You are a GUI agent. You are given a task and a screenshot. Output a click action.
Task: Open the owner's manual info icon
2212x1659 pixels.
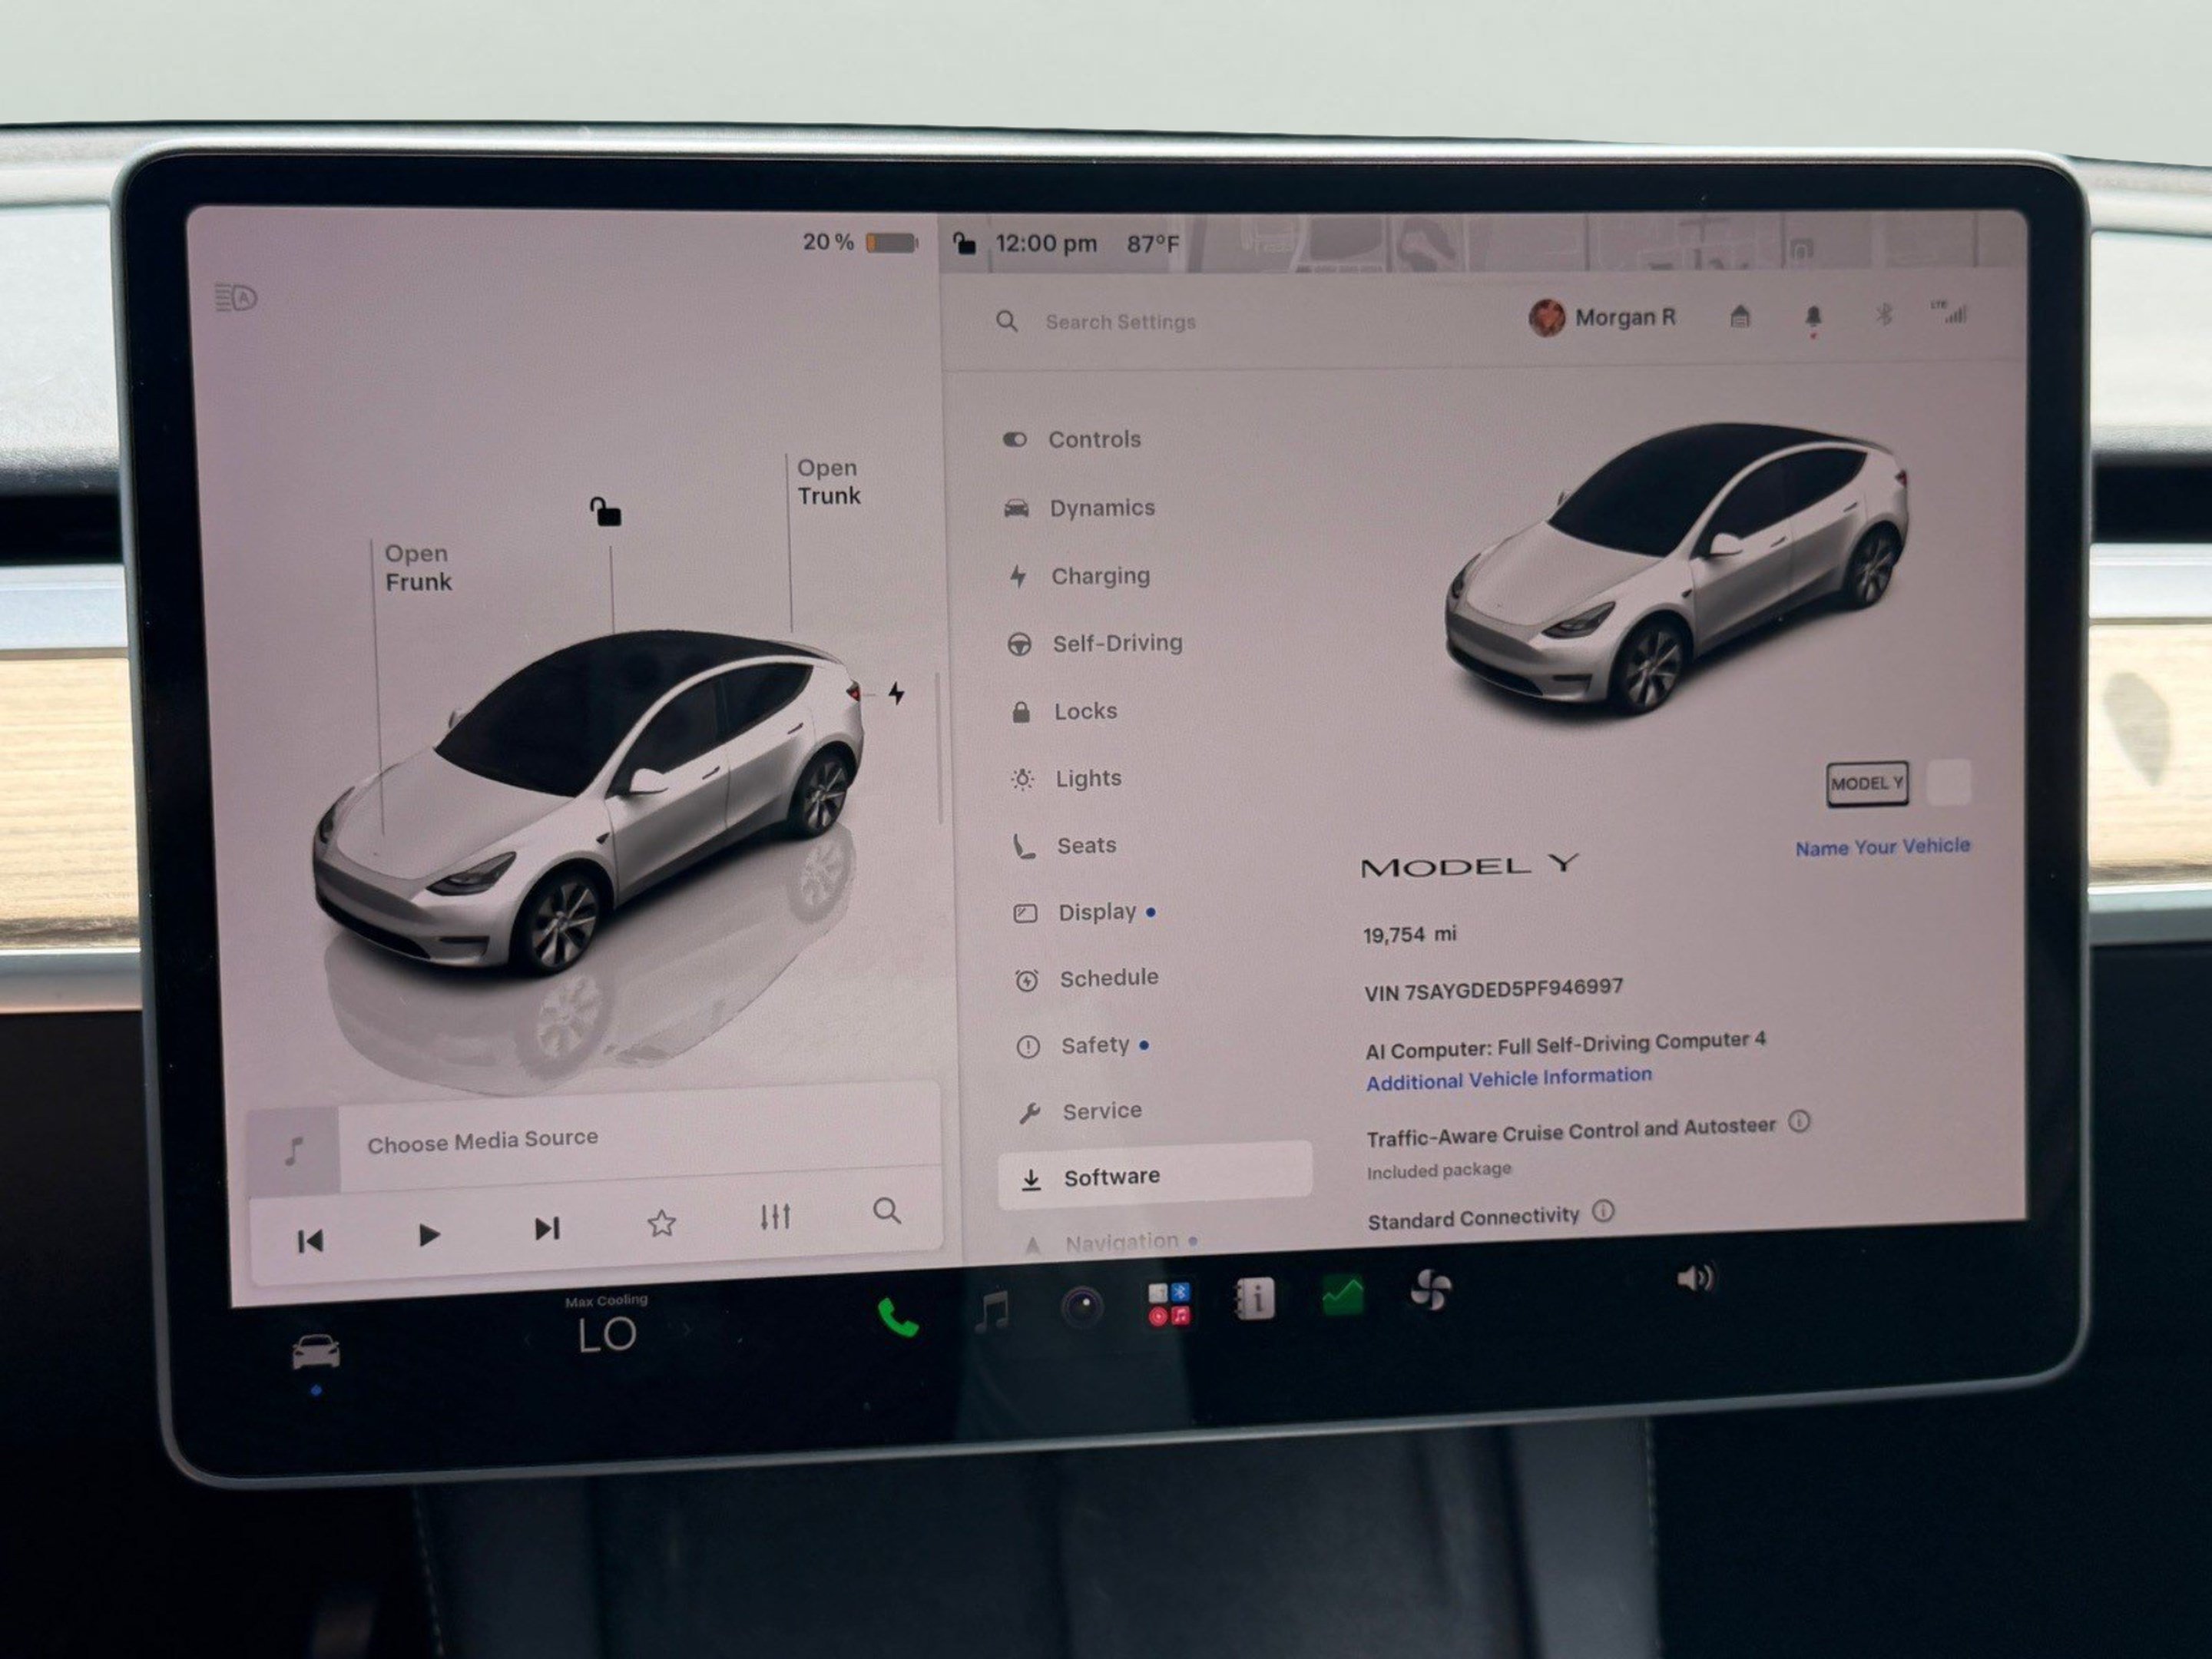[1255, 1299]
